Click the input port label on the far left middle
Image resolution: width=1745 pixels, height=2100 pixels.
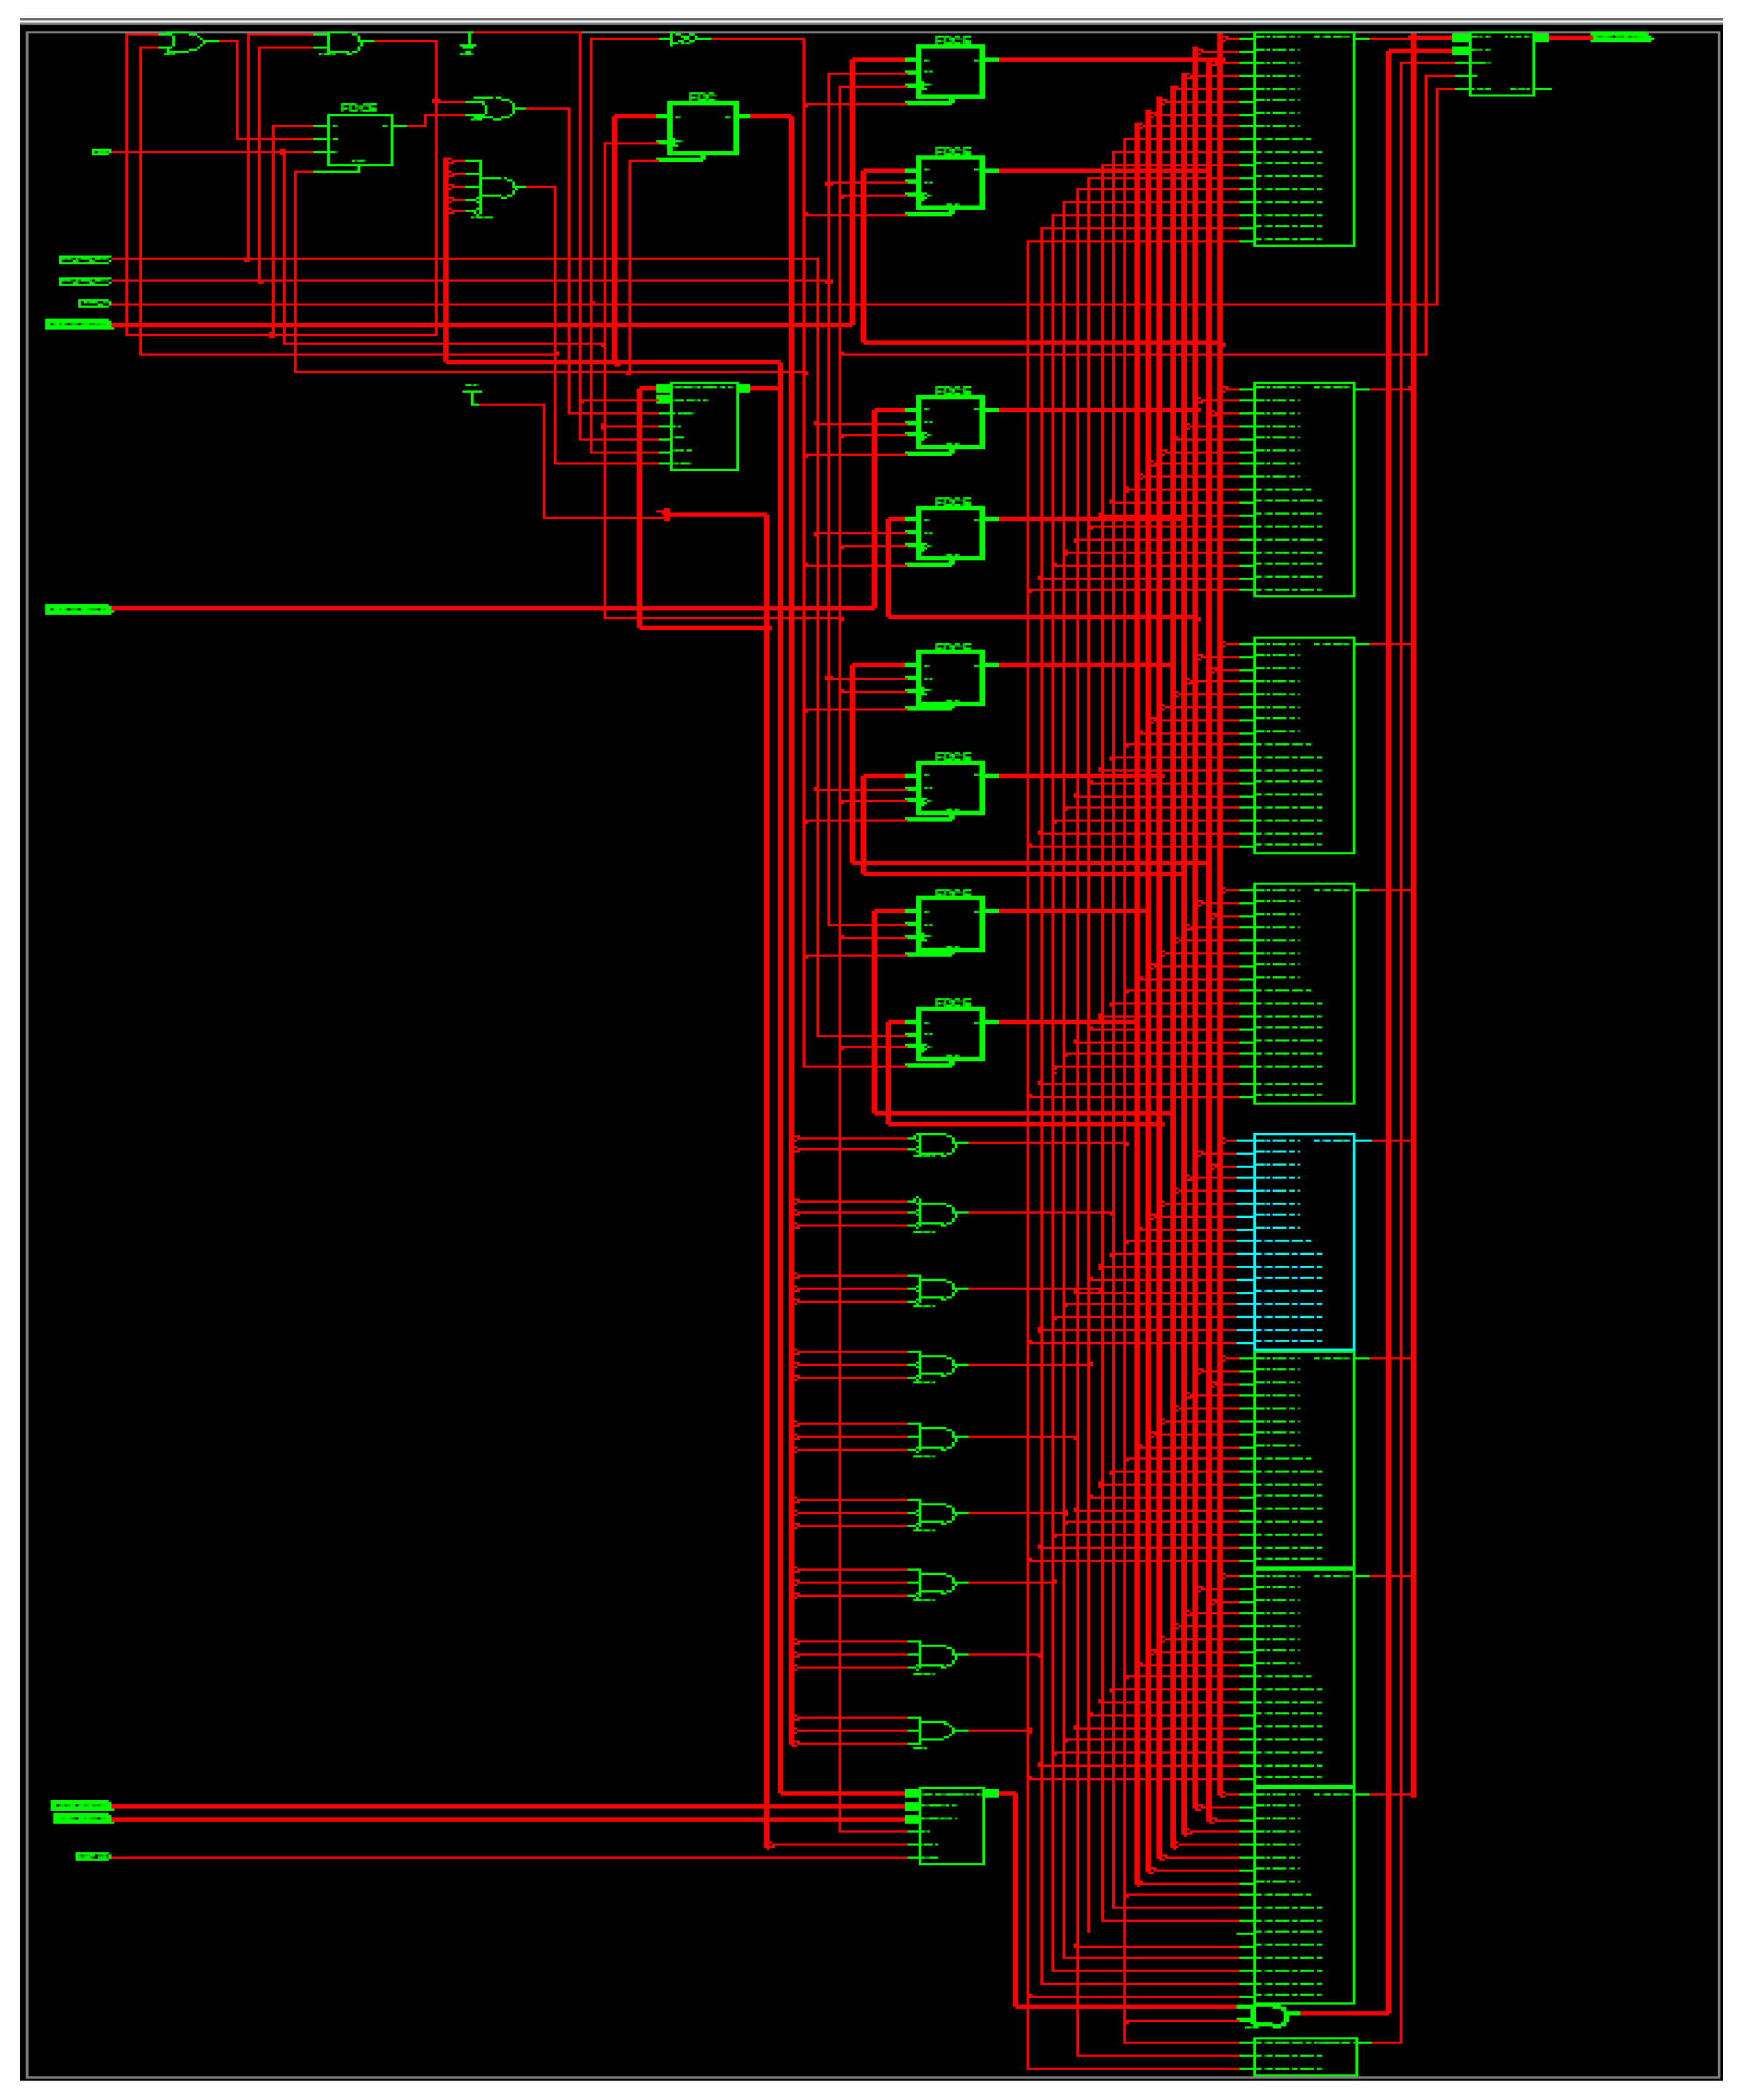coord(80,608)
